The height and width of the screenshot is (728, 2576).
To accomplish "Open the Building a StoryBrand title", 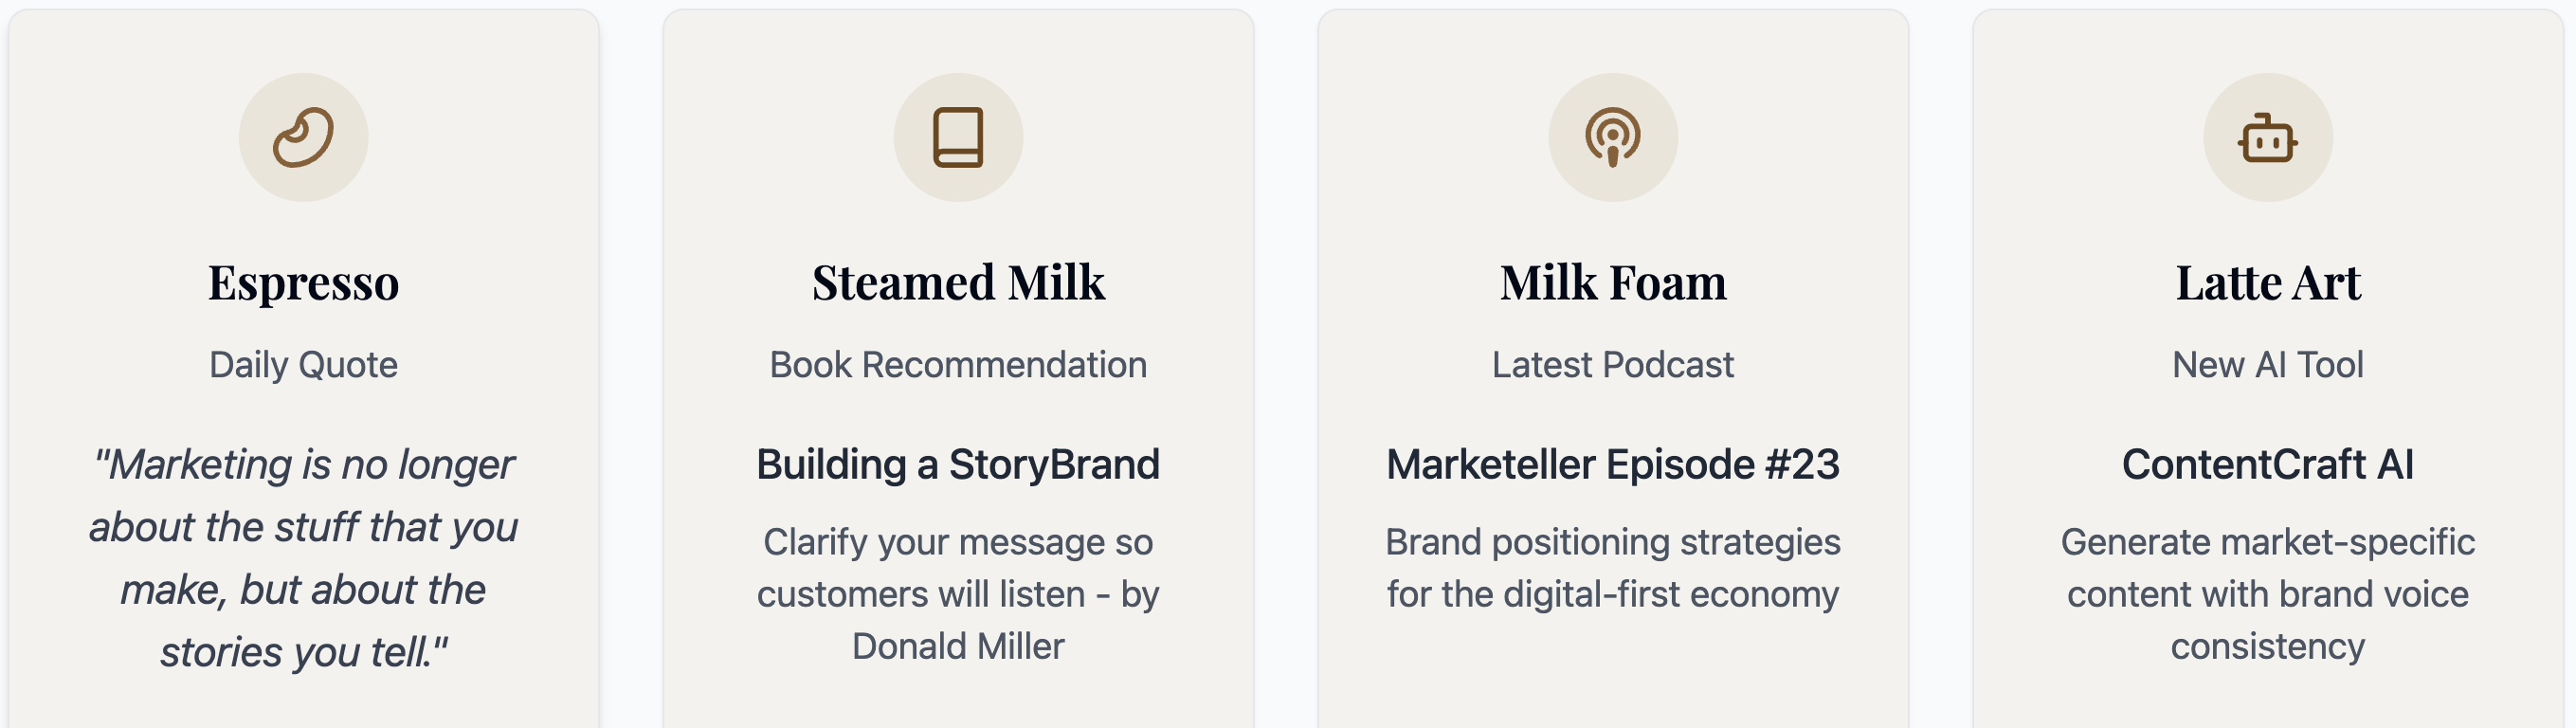I will tap(958, 464).
